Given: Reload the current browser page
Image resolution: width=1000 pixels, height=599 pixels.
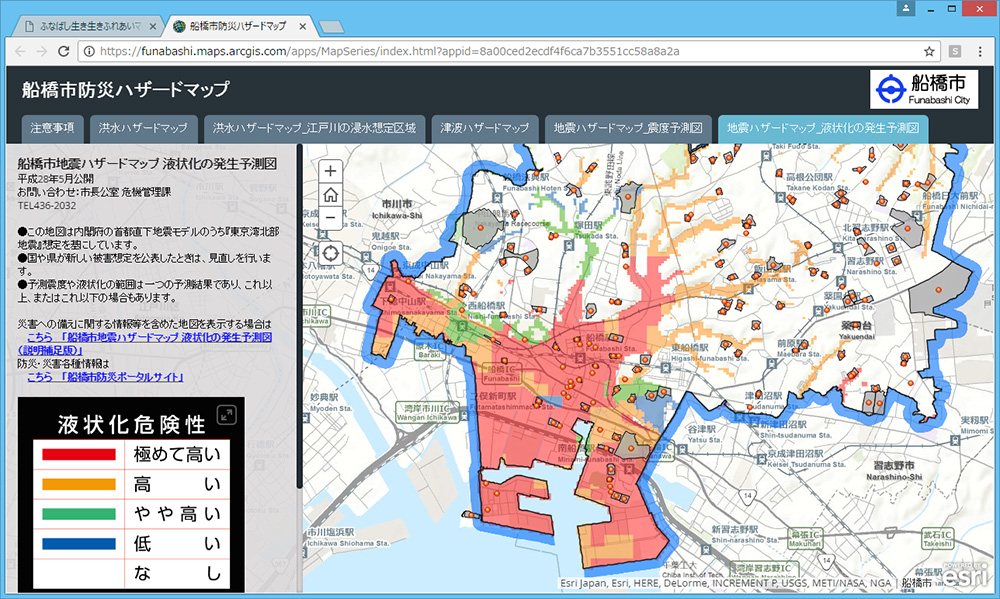Looking at the screenshot, I should [x=63, y=51].
